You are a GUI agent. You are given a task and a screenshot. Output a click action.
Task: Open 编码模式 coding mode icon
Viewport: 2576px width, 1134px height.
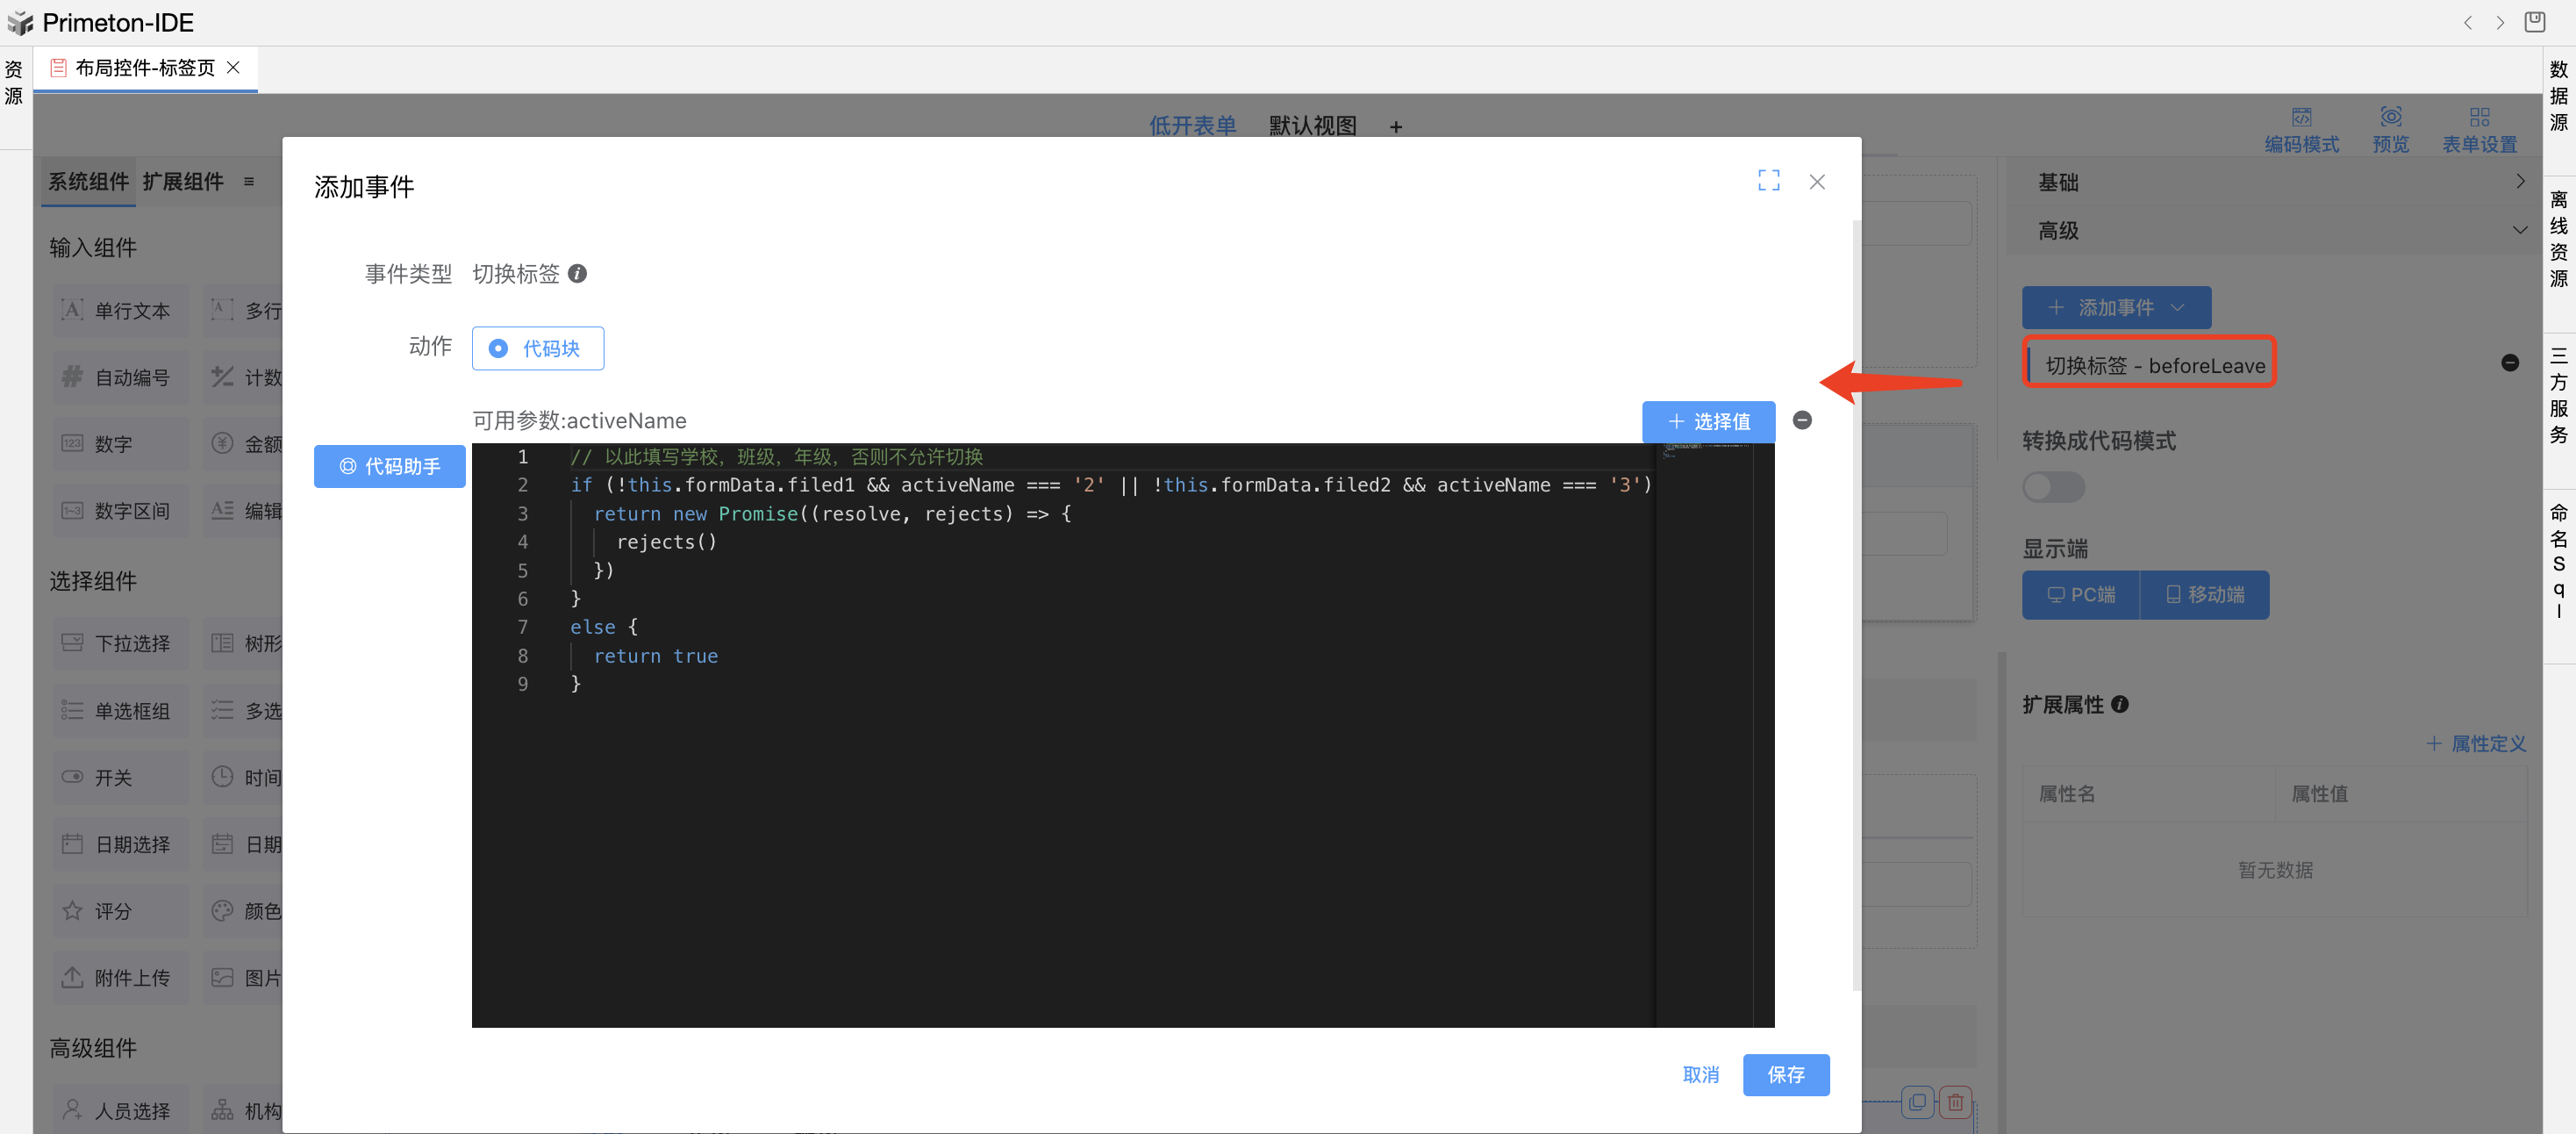(x=2301, y=118)
